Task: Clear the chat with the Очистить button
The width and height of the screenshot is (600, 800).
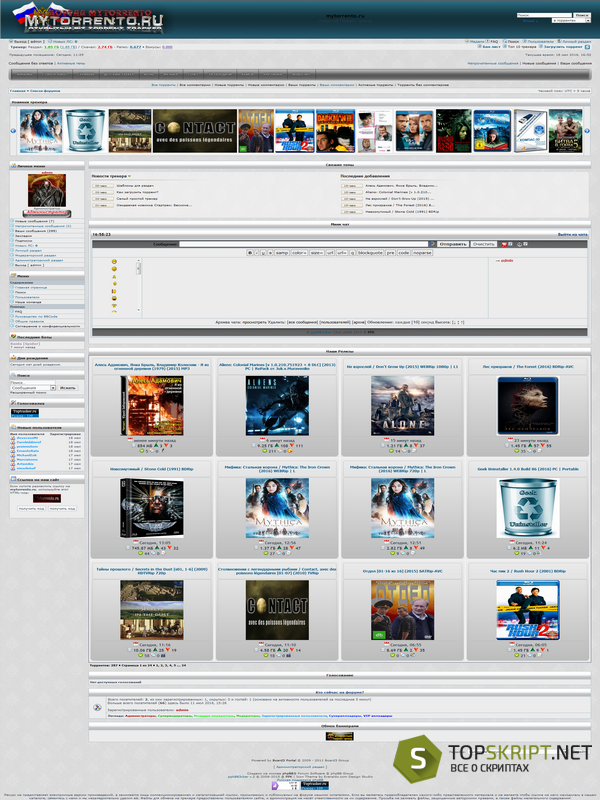Action: [x=483, y=244]
